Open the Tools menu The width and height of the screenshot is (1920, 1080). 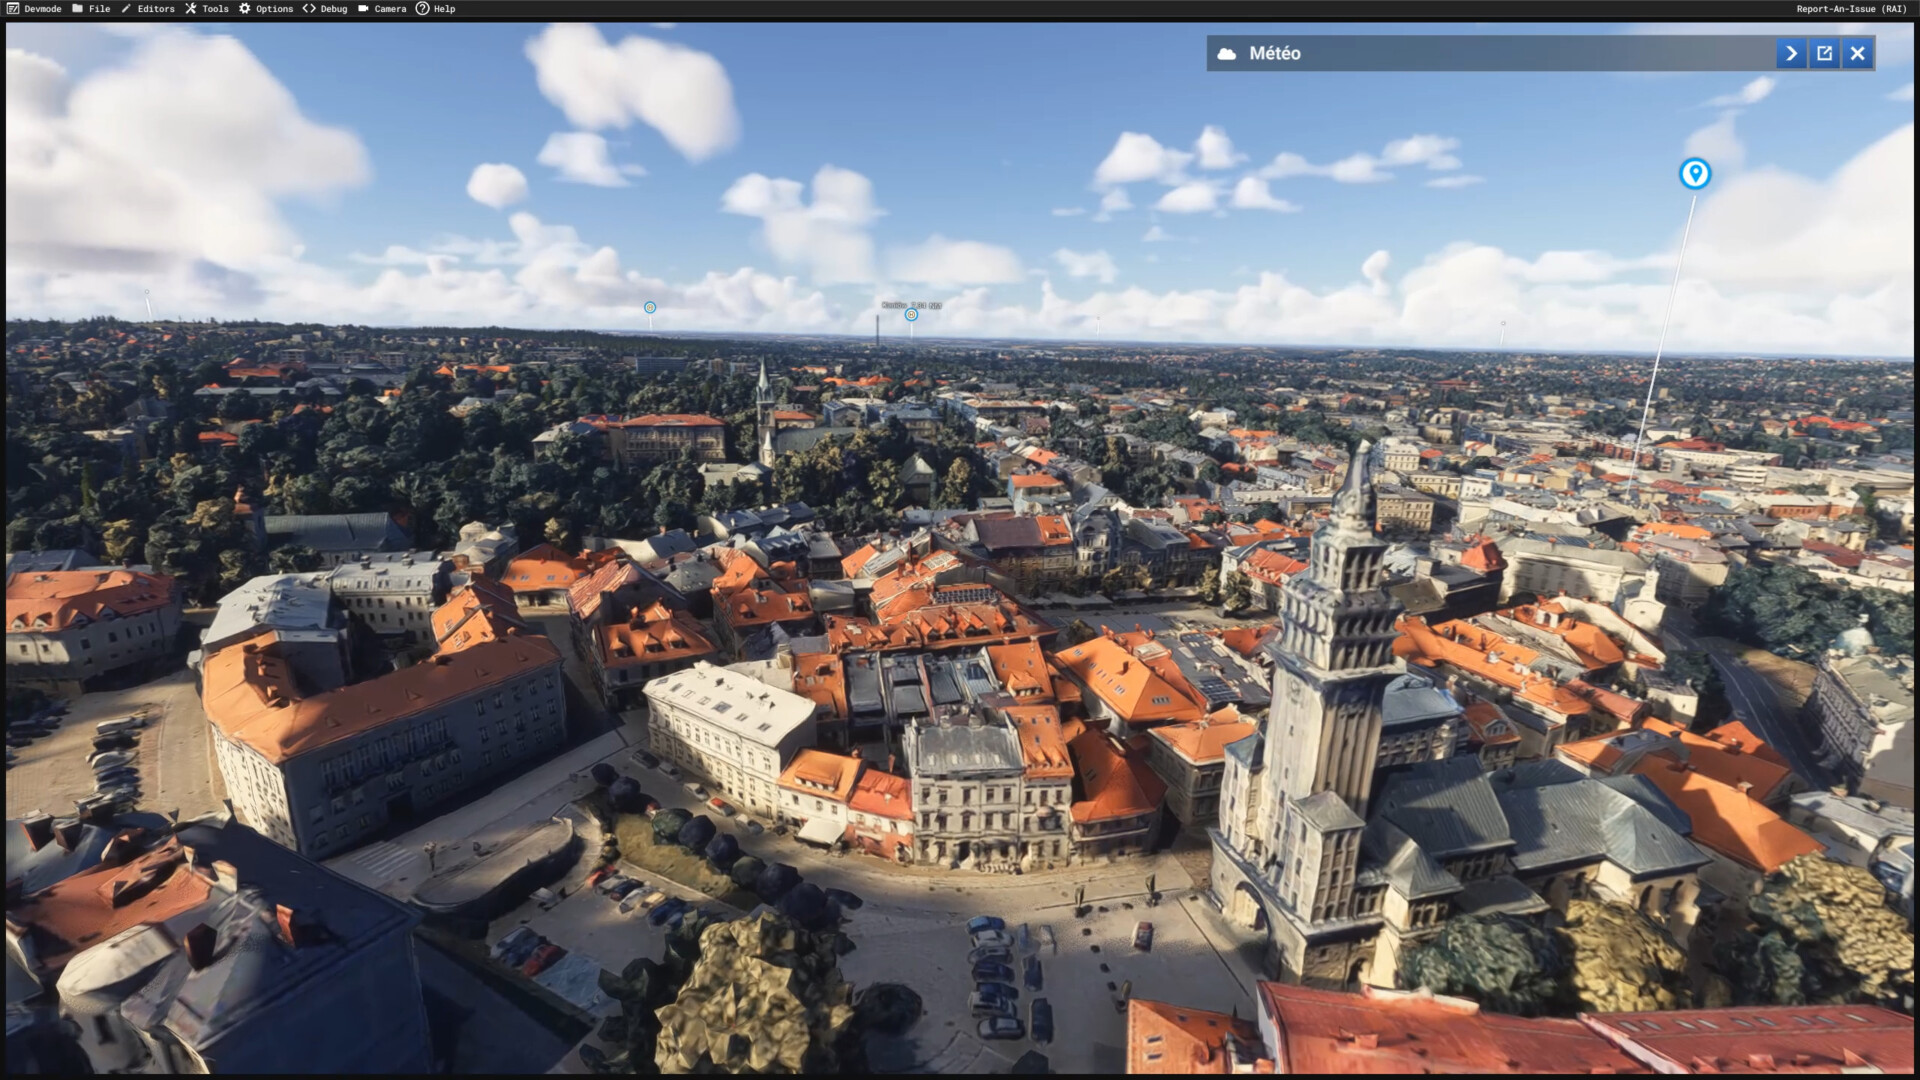point(215,9)
